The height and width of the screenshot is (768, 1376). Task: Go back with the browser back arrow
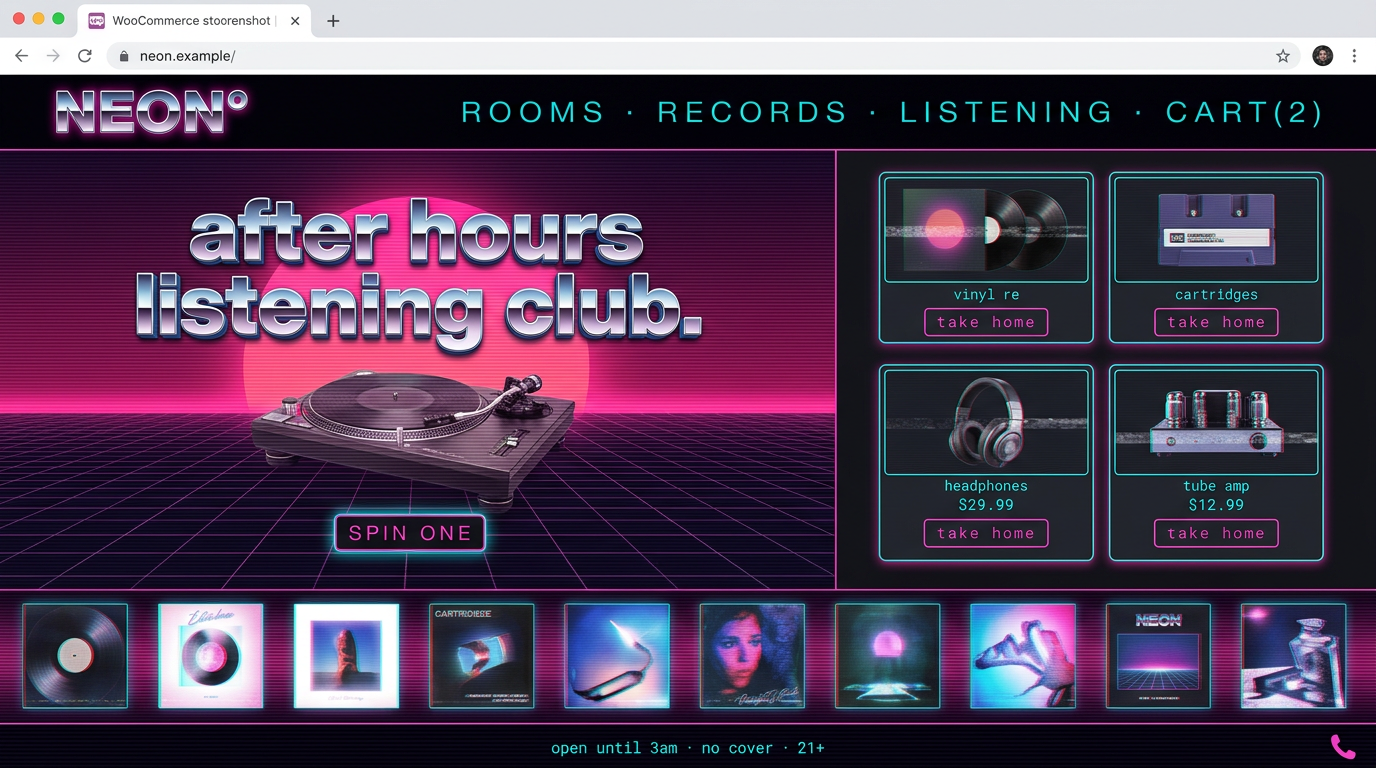pyautogui.click(x=22, y=56)
